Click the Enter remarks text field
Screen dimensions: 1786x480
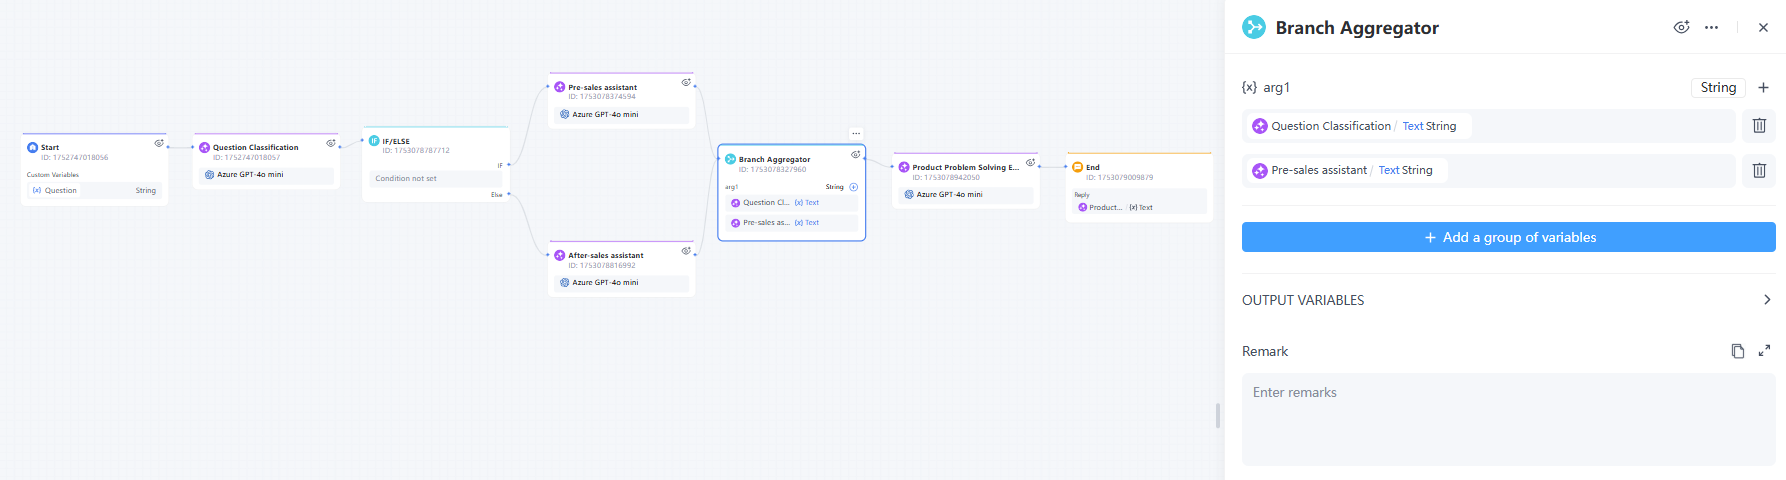point(1508,418)
